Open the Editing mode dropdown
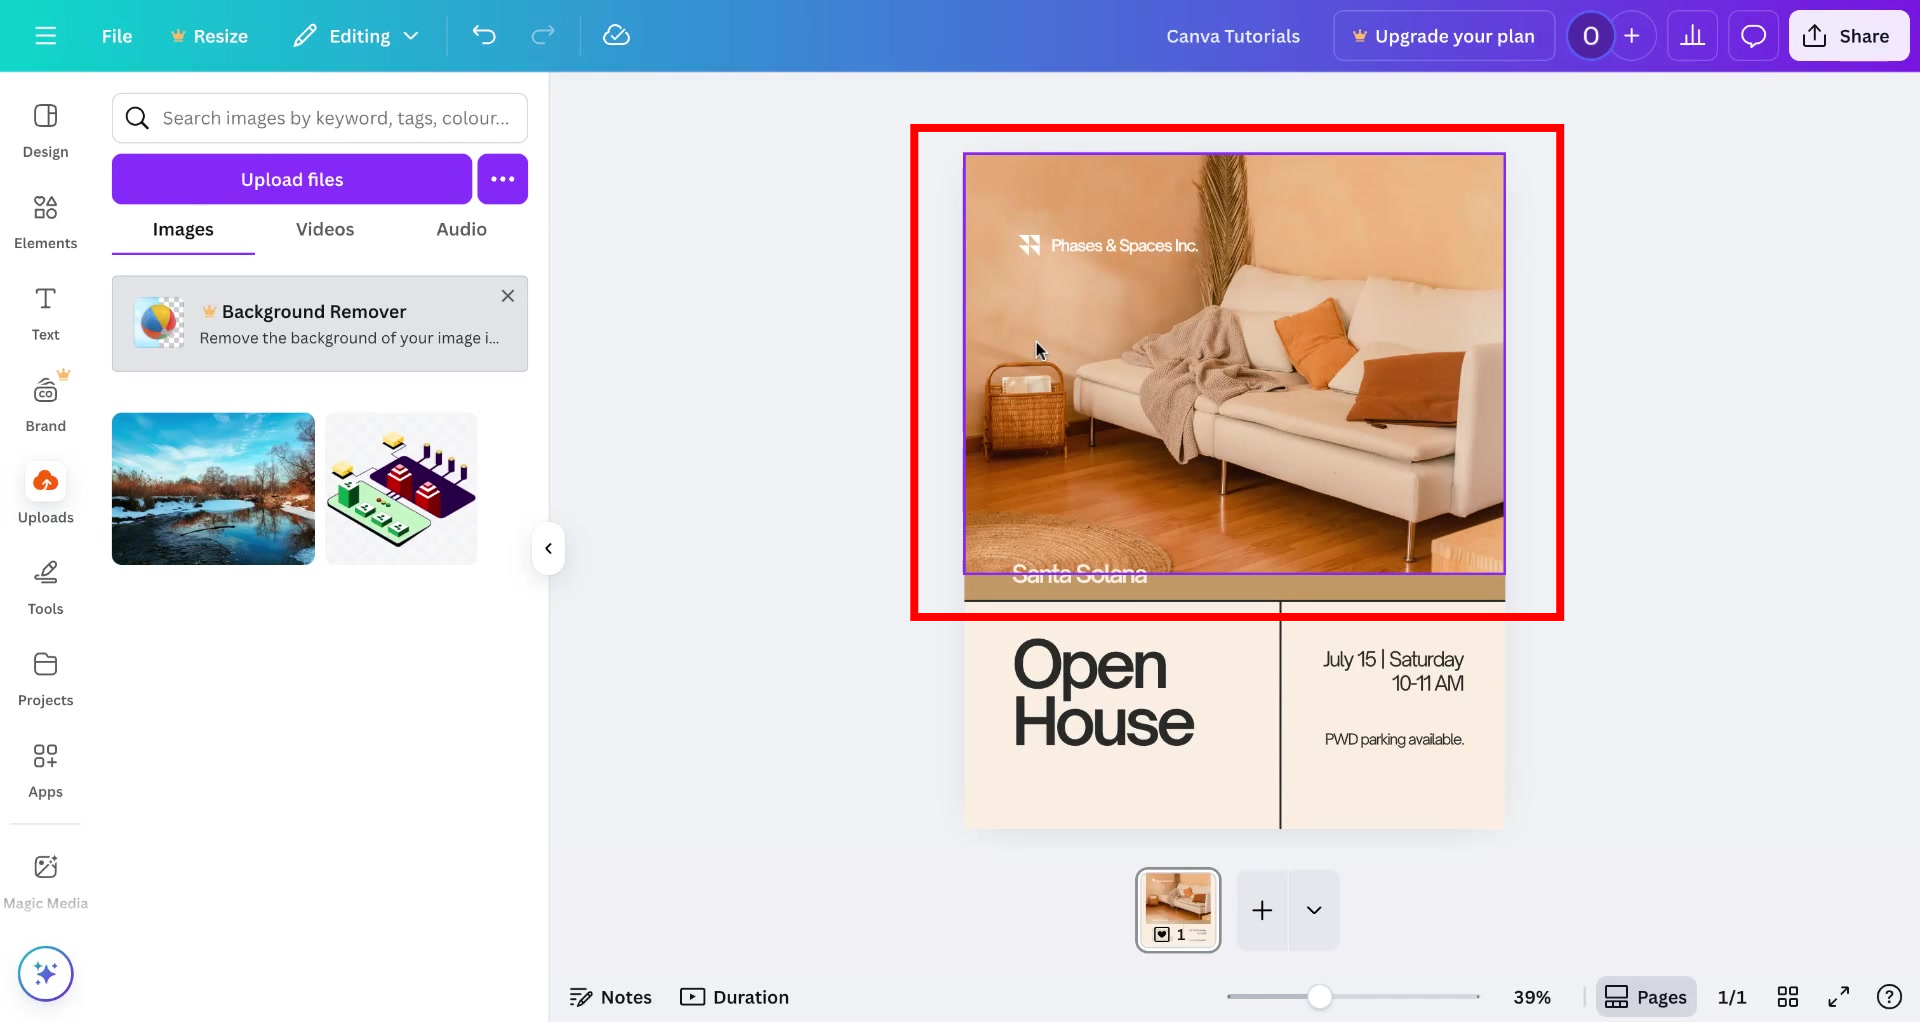Image resolution: width=1920 pixels, height=1022 pixels. click(356, 35)
